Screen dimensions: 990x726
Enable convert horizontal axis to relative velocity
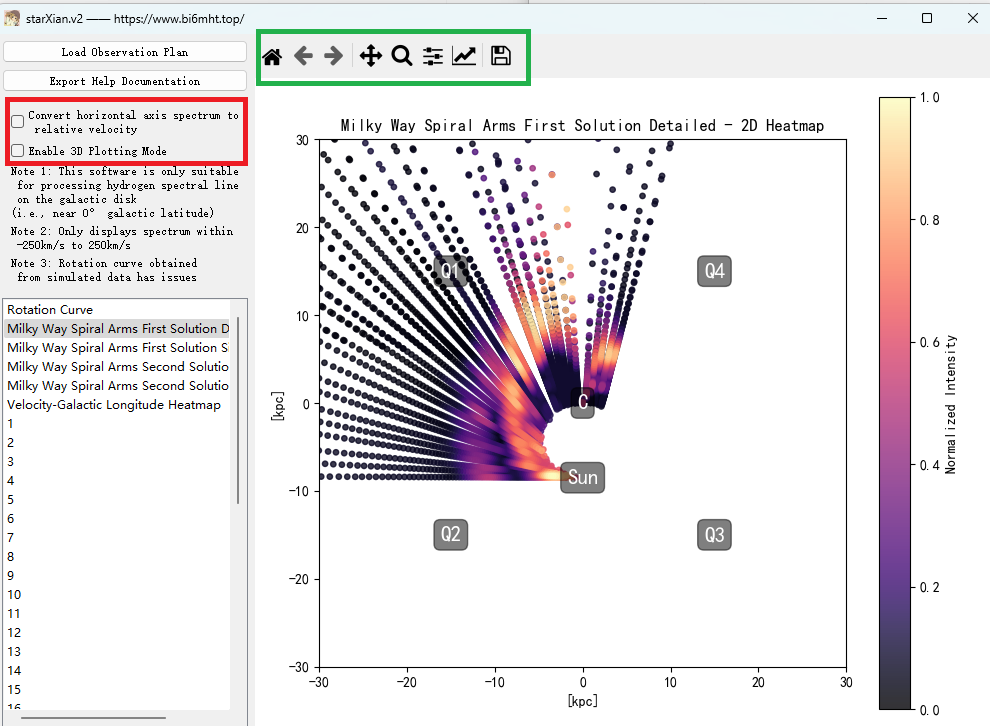pyautogui.click(x=18, y=122)
